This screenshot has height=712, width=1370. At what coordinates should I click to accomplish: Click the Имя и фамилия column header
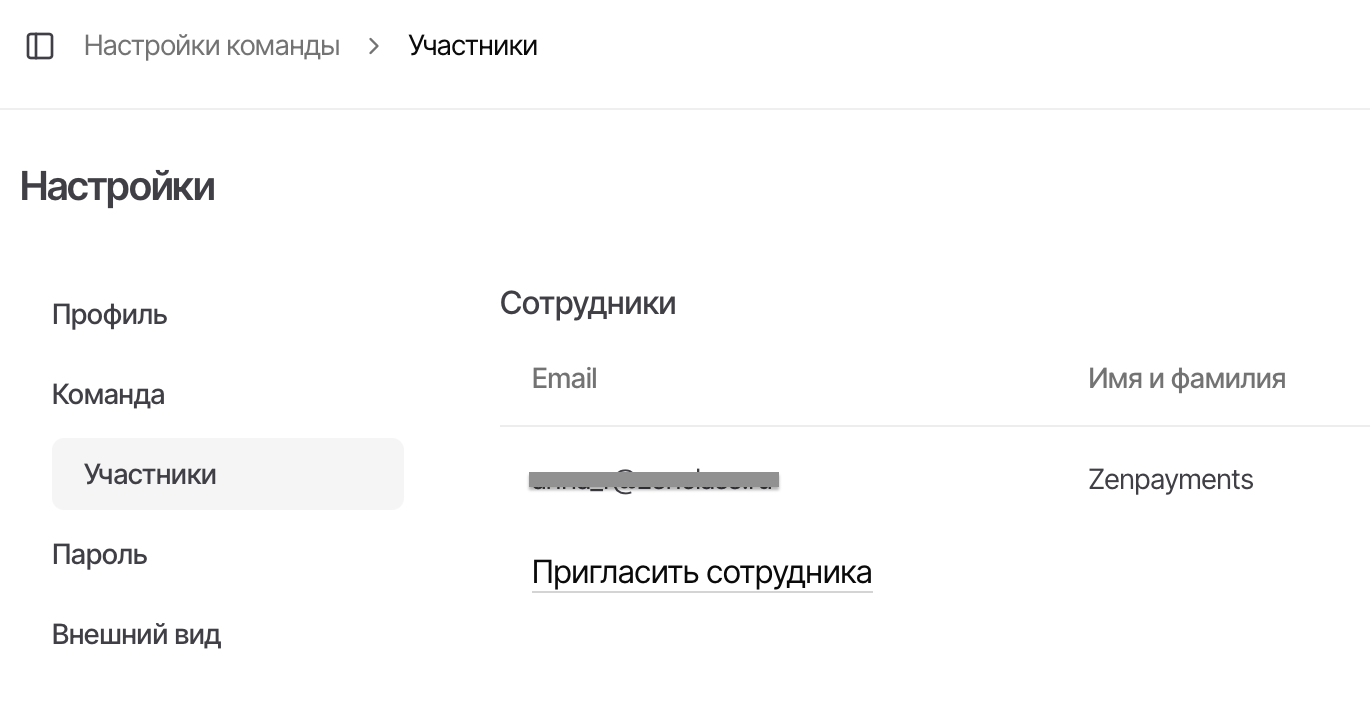[x=1186, y=379]
